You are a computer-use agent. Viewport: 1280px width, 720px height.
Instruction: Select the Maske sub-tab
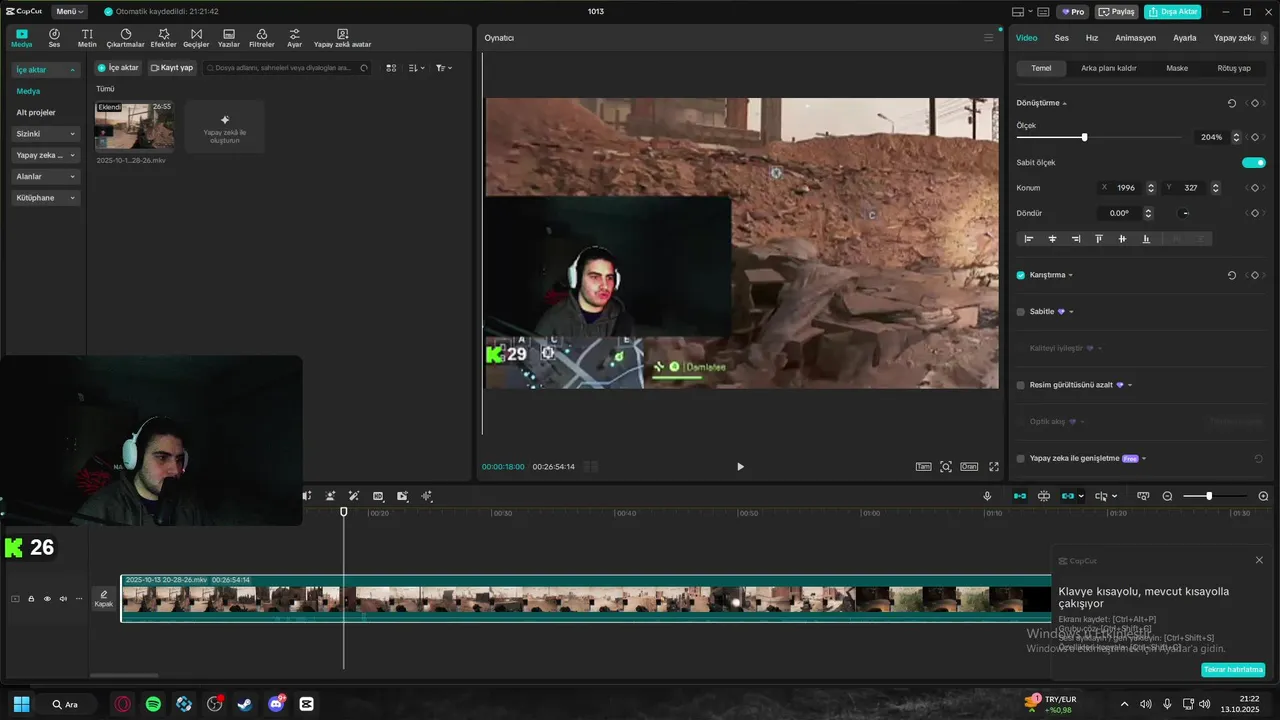[1177, 68]
